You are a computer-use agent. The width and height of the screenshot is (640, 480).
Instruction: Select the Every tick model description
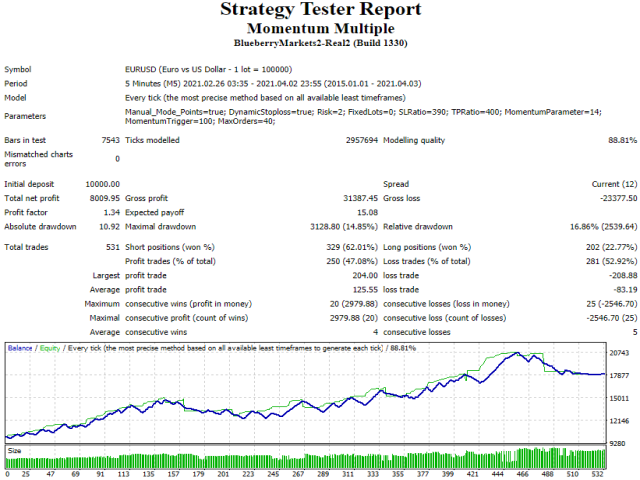tap(265, 98)
